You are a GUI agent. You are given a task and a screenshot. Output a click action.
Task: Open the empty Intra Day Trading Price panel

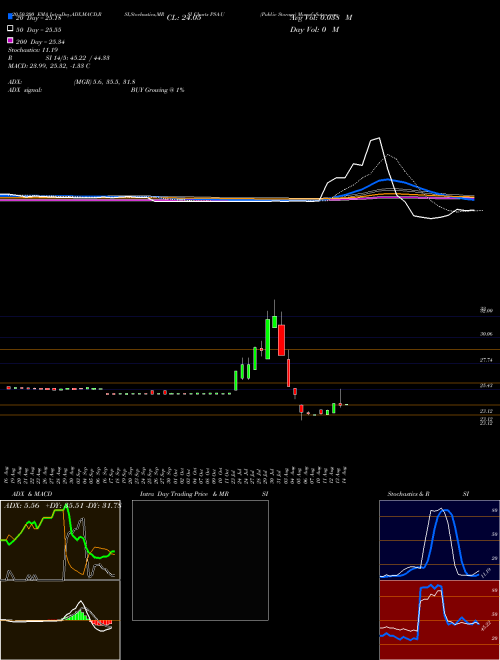point(200,560)
